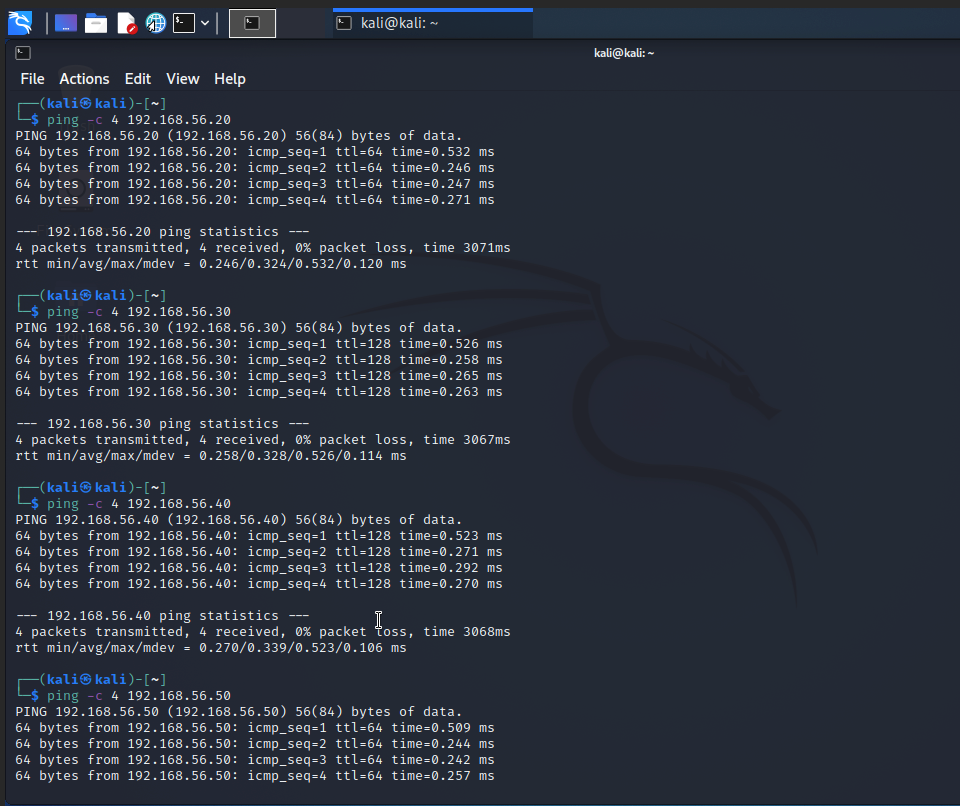Click rtt line with 0.270/0.339/0.523/0.106
This screenshot has width=960, height=806.
(x=211, y=648)
